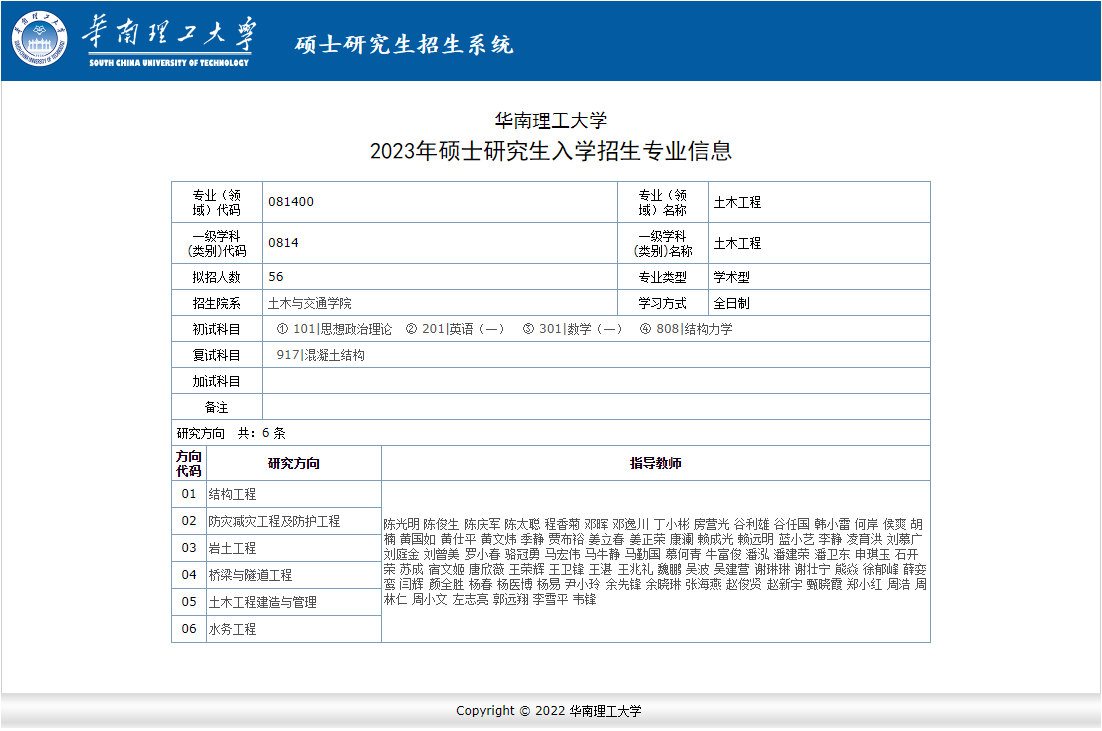
Task: Click the 一级学科(类别)名称 label cell
Action: coord(663,243)
